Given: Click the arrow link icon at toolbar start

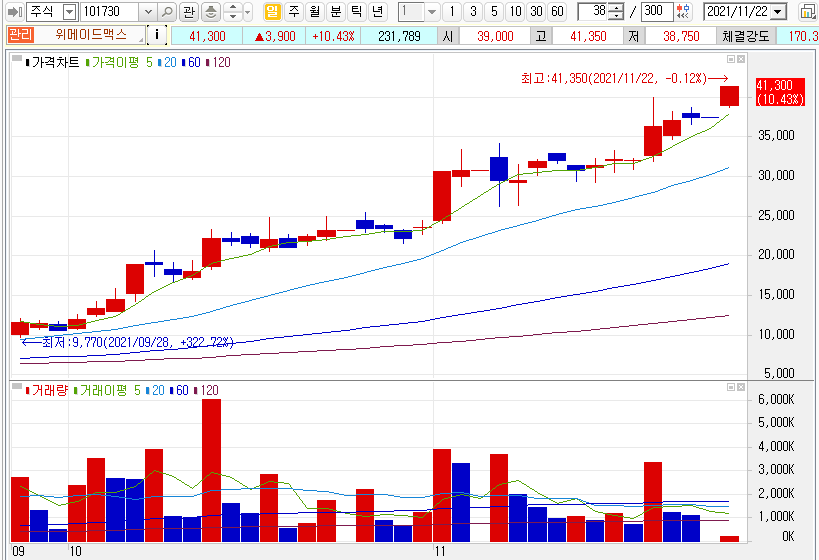Looking at the screenshot, I should pos(13,11).
